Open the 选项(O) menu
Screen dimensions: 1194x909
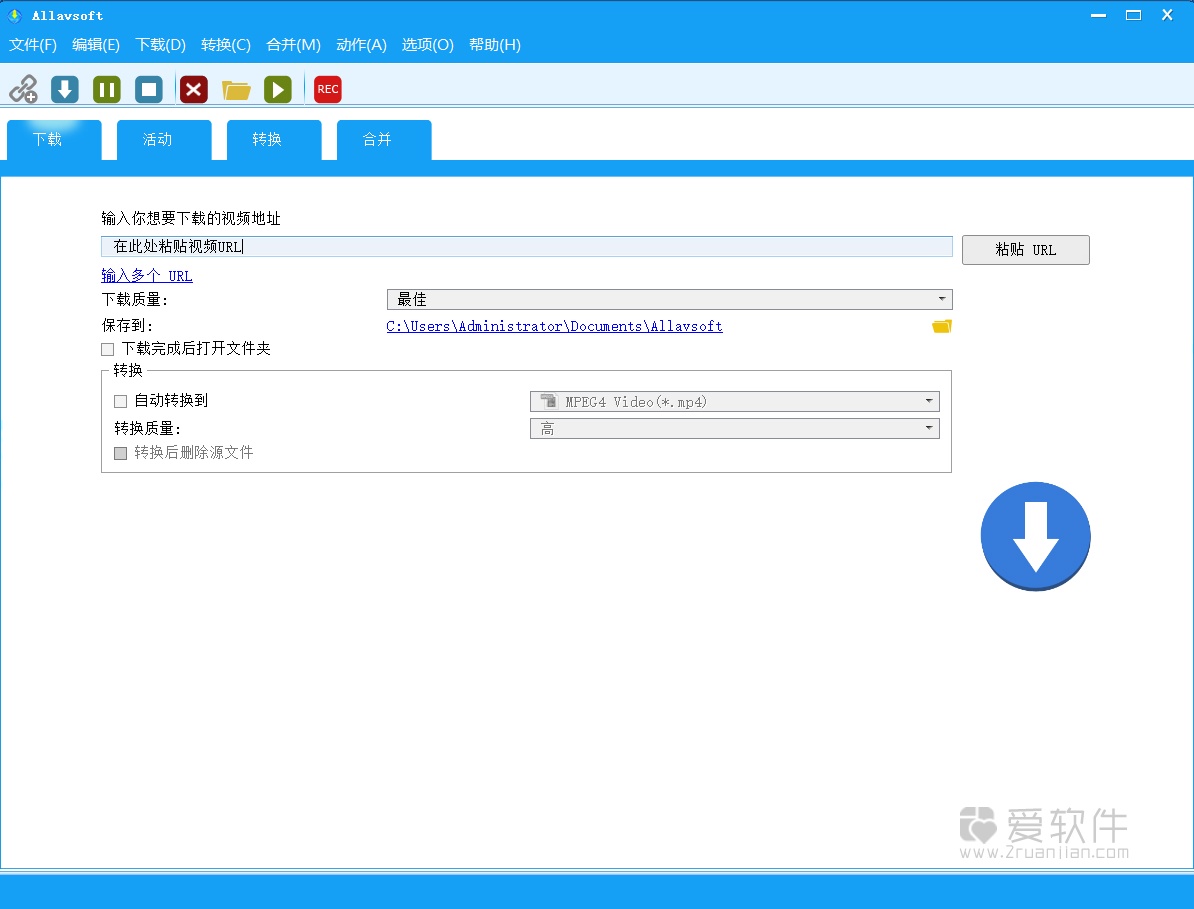click(428, 45)
